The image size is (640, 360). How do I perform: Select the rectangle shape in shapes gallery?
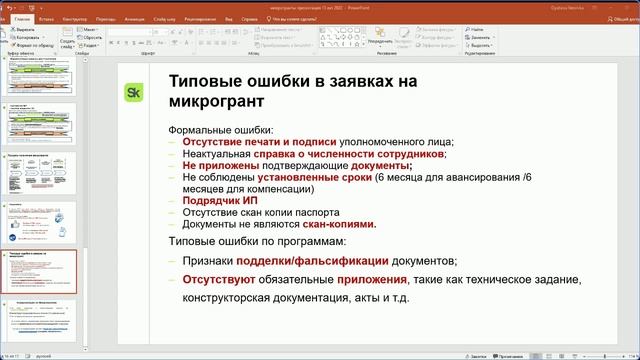(343, 31)
